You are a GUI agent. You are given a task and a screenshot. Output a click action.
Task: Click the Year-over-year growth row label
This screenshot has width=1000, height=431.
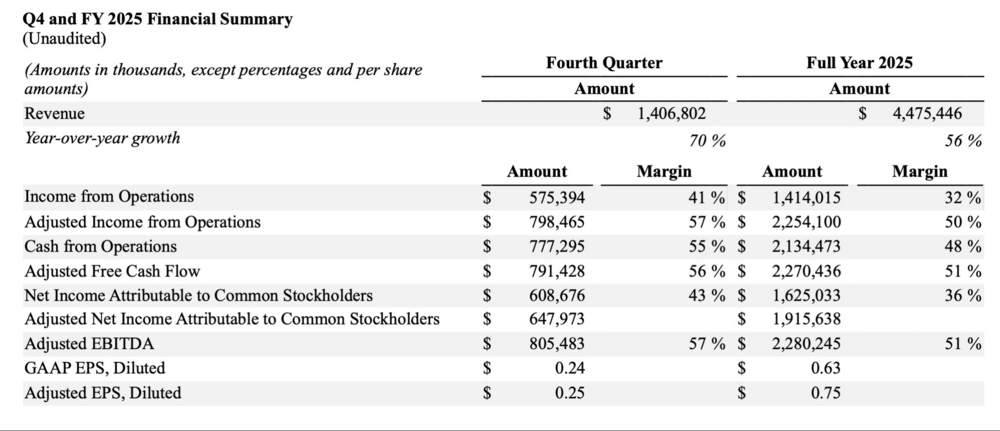[x=102, y=138]
